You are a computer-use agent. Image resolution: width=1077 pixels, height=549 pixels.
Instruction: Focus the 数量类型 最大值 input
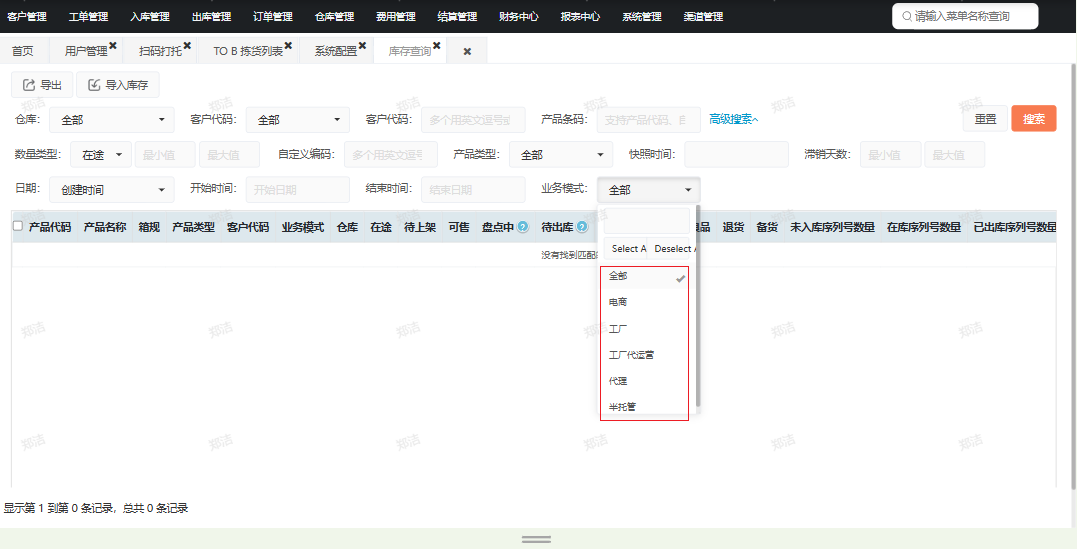tap(229, 155)
